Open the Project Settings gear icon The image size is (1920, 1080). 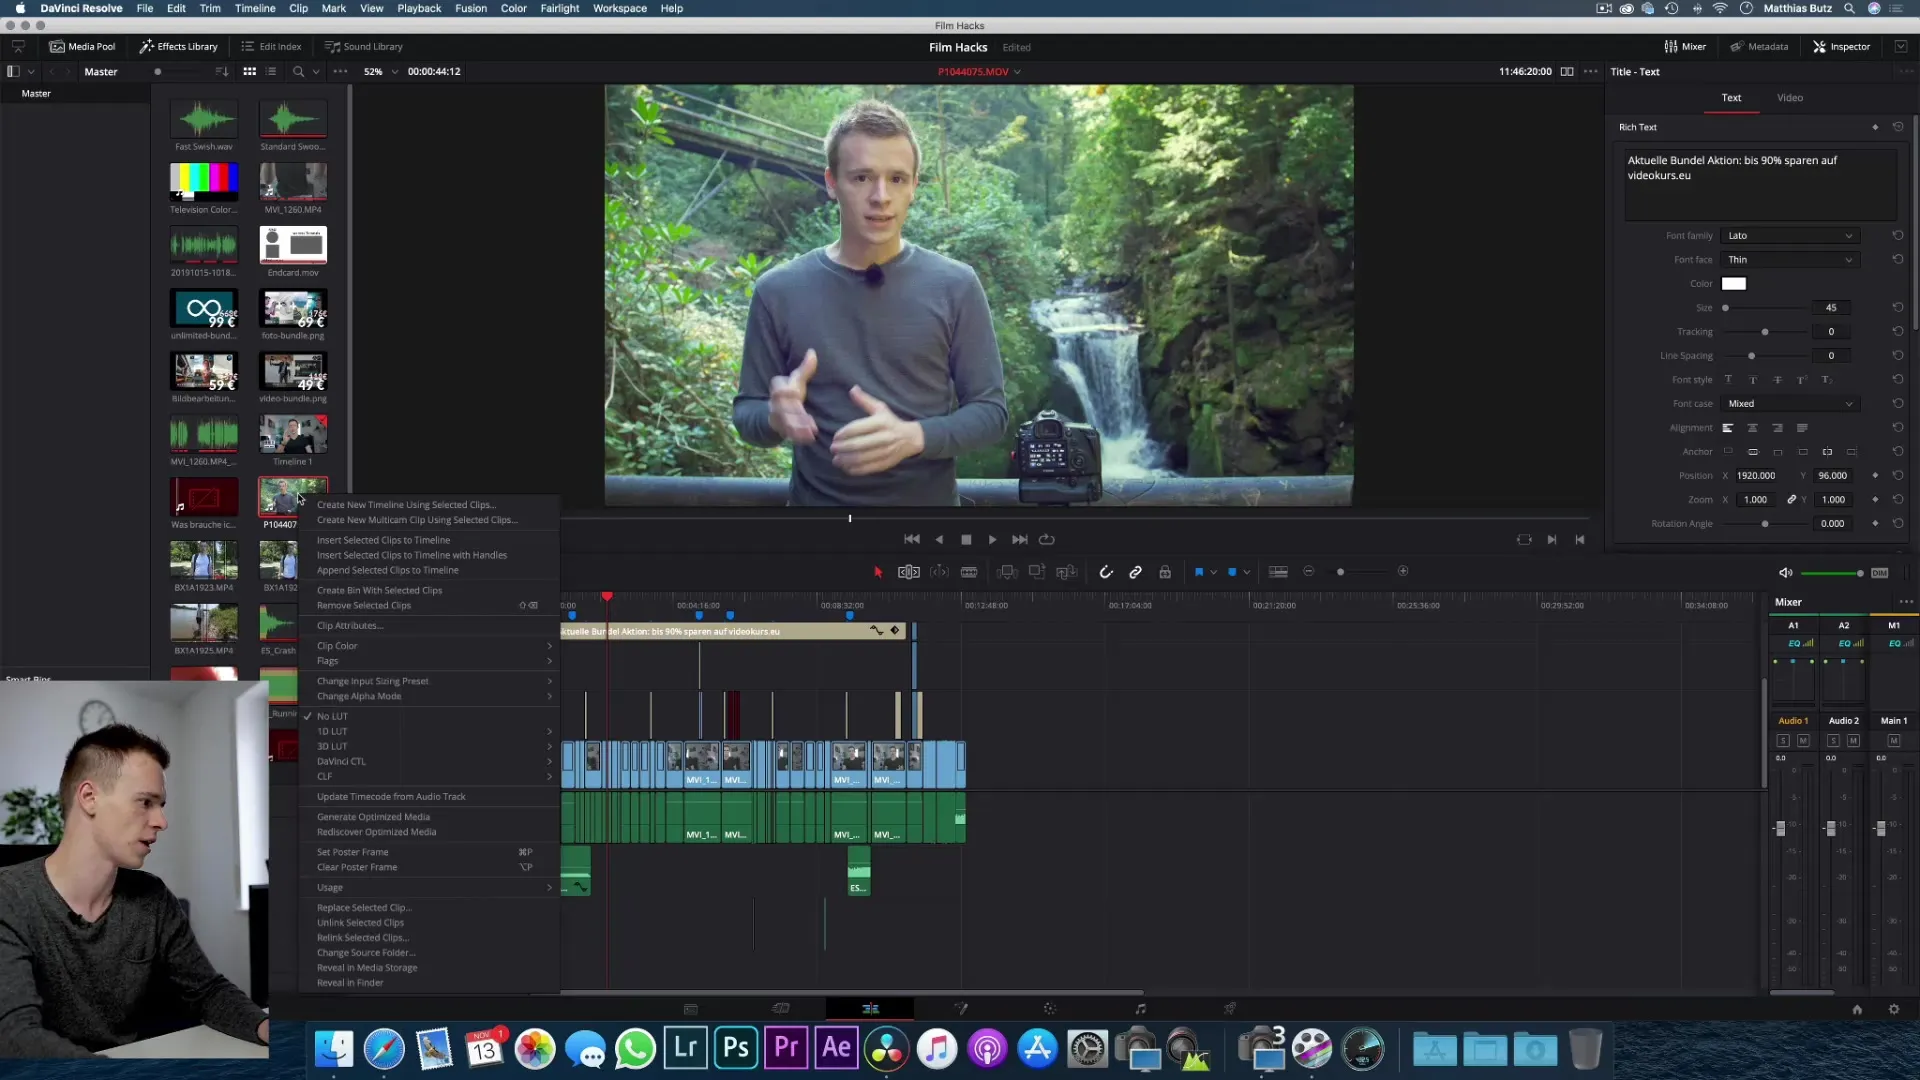coord(1893,1010)
